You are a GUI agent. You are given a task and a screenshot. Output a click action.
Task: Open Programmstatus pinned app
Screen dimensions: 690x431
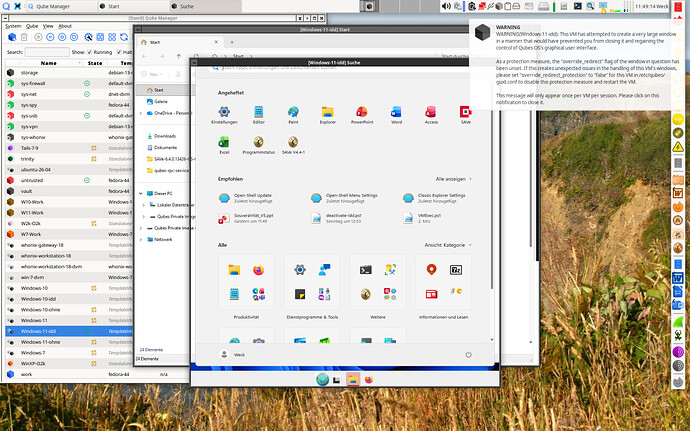[258, 145]
